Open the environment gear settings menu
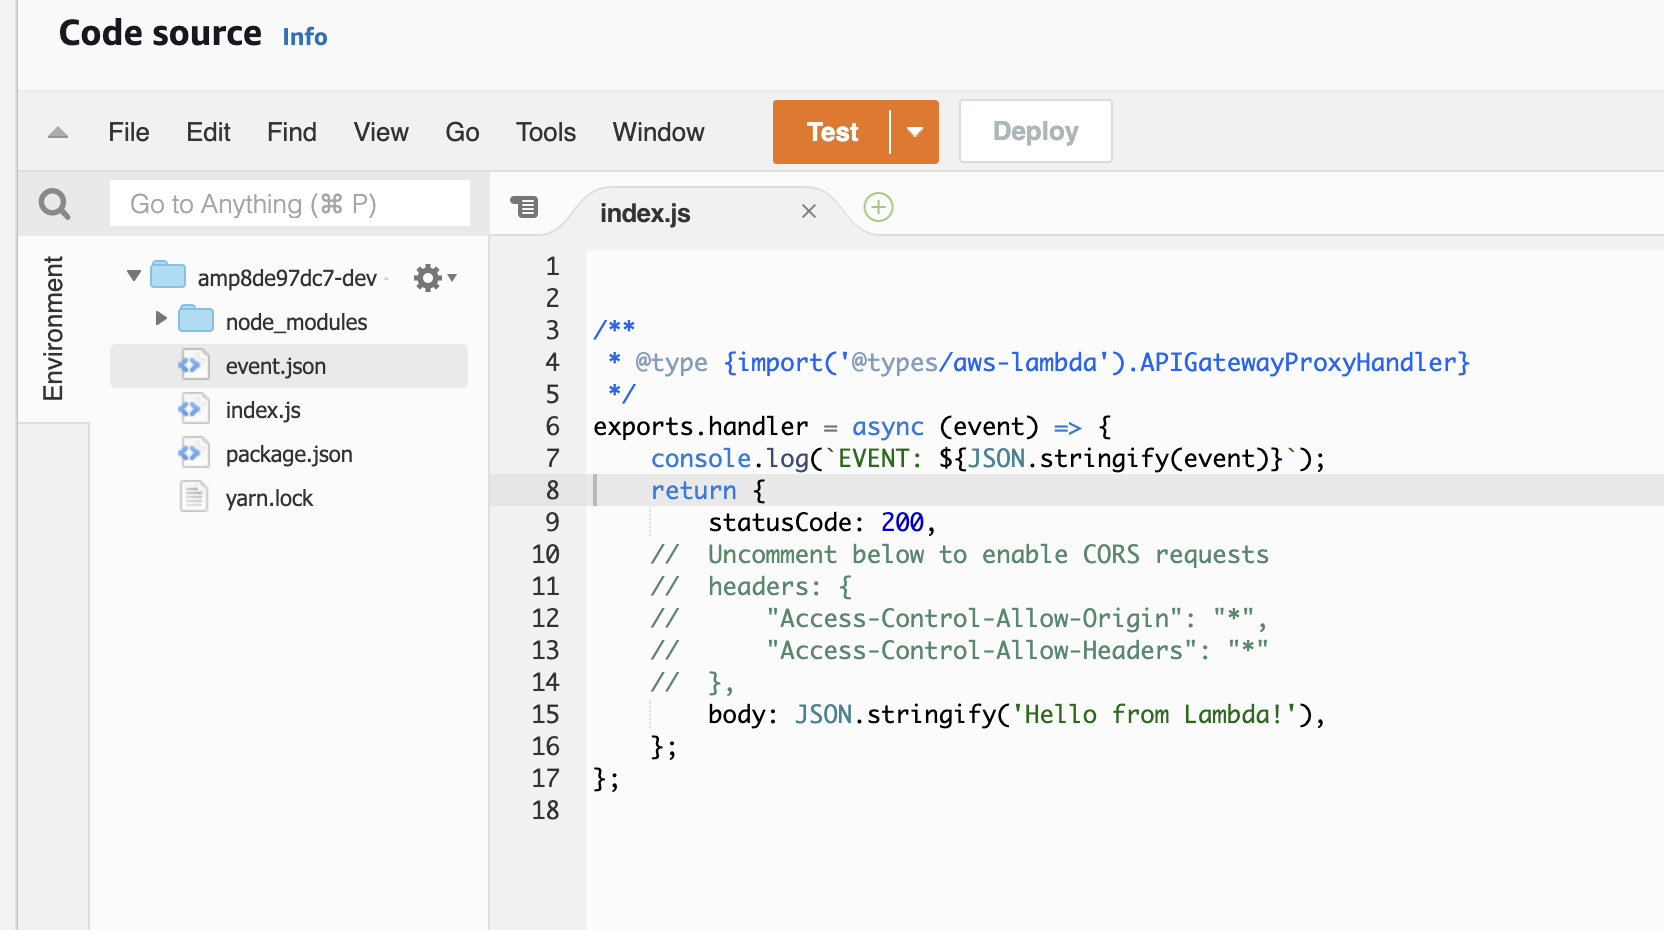1664x930 pixels. (435, 278)
